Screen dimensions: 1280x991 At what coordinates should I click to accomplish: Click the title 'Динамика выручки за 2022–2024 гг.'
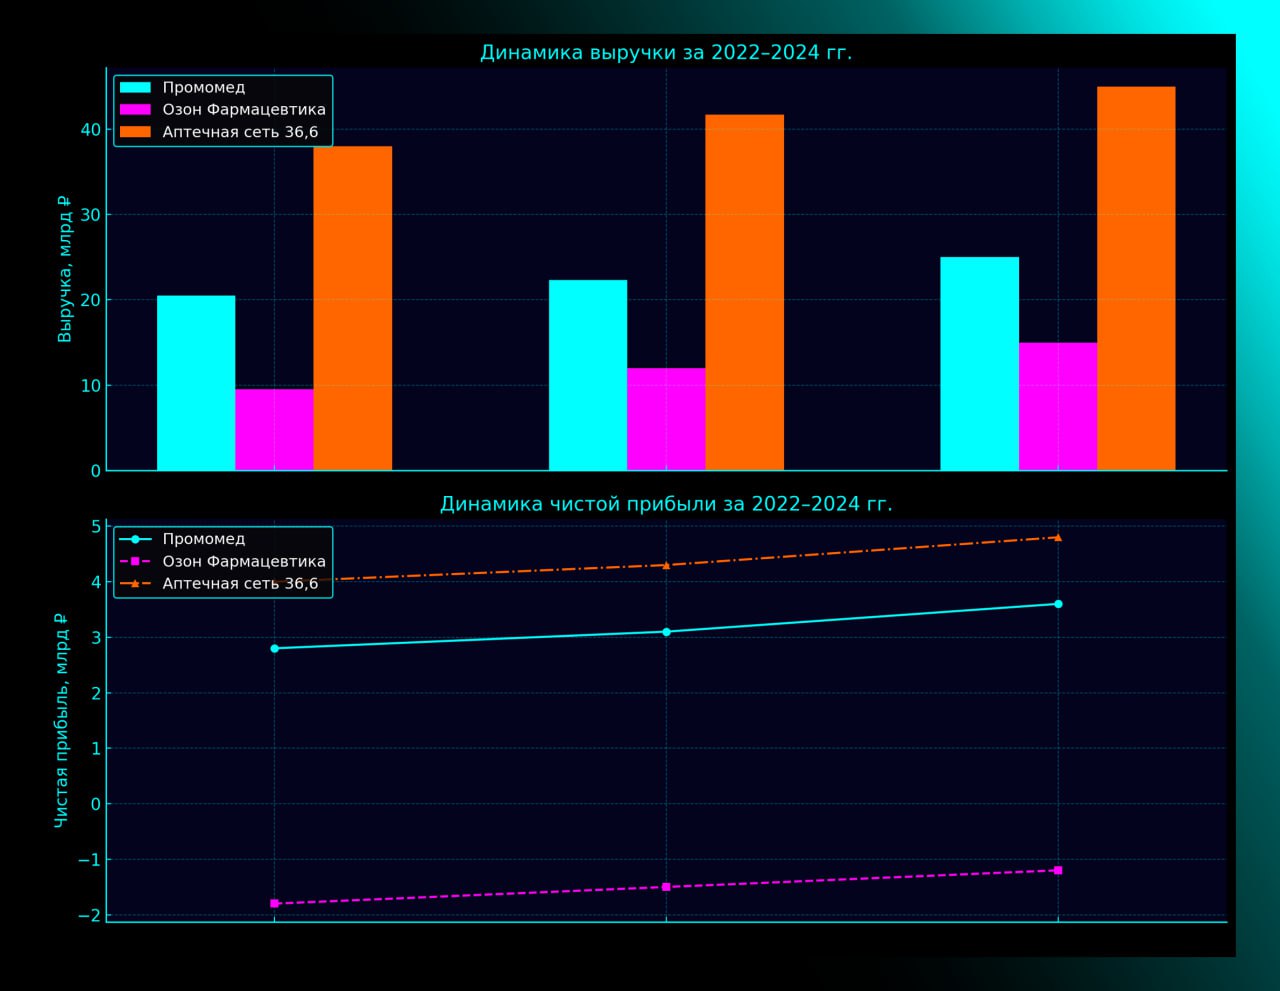click(x=666, y=53)
